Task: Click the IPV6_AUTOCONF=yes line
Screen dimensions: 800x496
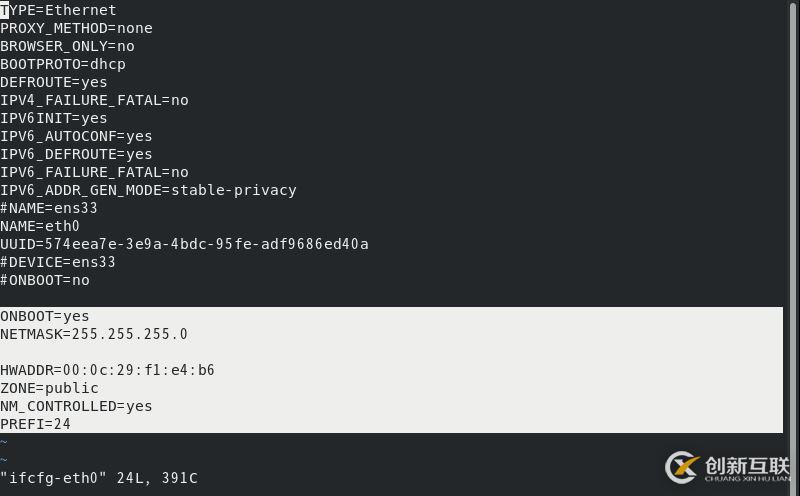Action: [x=76, y=136]
